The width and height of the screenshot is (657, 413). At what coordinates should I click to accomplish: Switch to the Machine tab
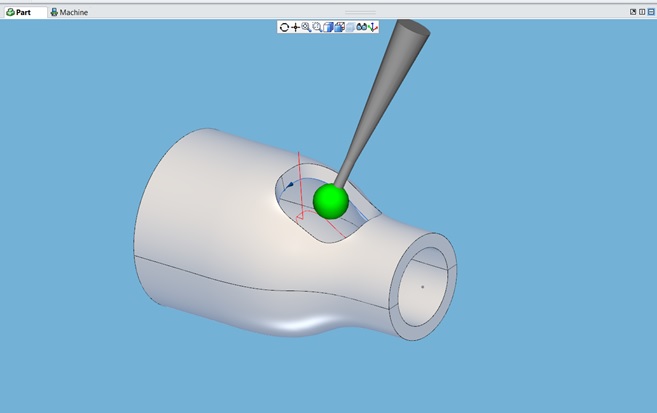tap(69, 12)
